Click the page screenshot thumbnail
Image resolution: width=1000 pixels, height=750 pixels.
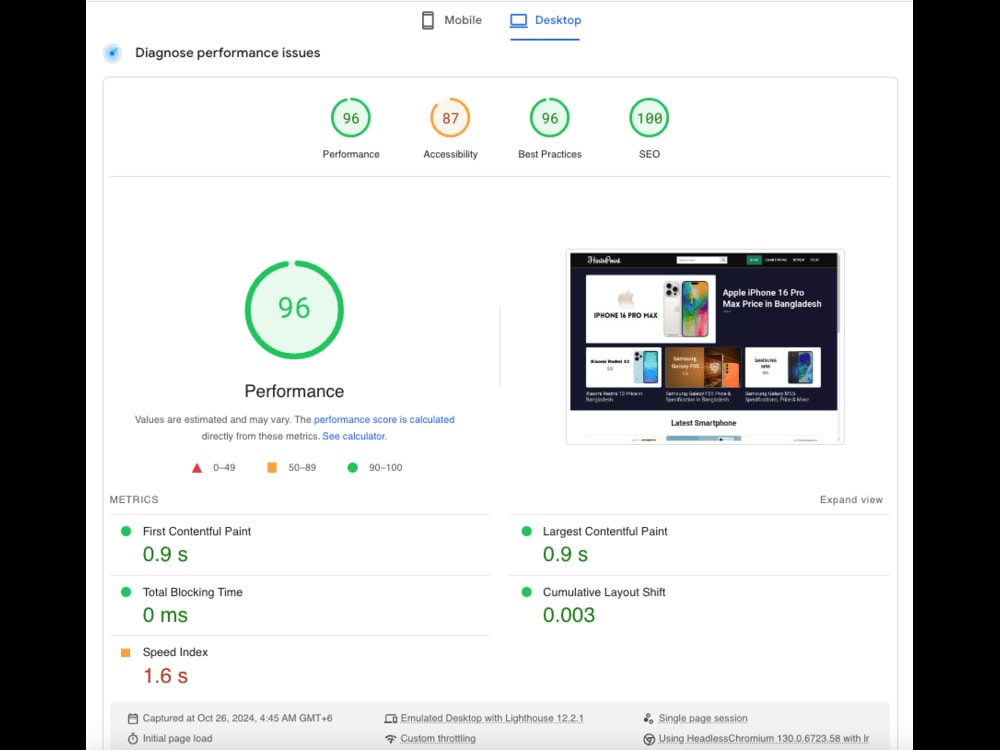pos(705,347)
